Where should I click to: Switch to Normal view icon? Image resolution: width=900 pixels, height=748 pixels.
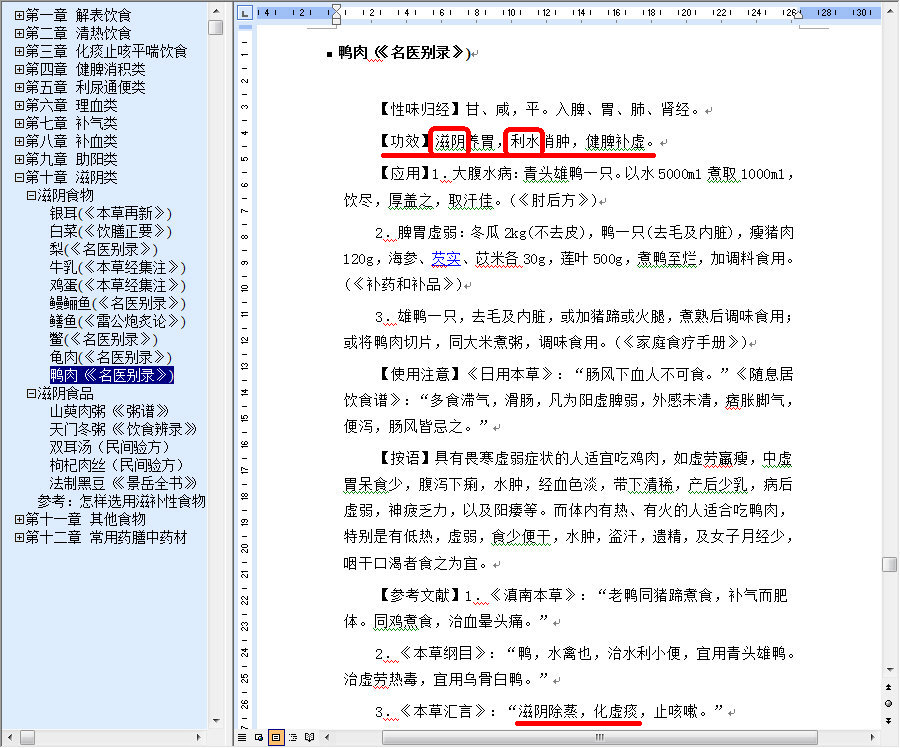[243, 738]
